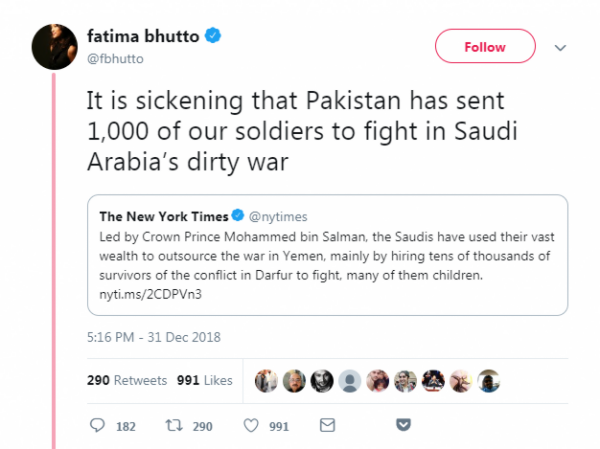View the 991 Likes list
The image size is (600, 449).
click(x=204, y=381)
